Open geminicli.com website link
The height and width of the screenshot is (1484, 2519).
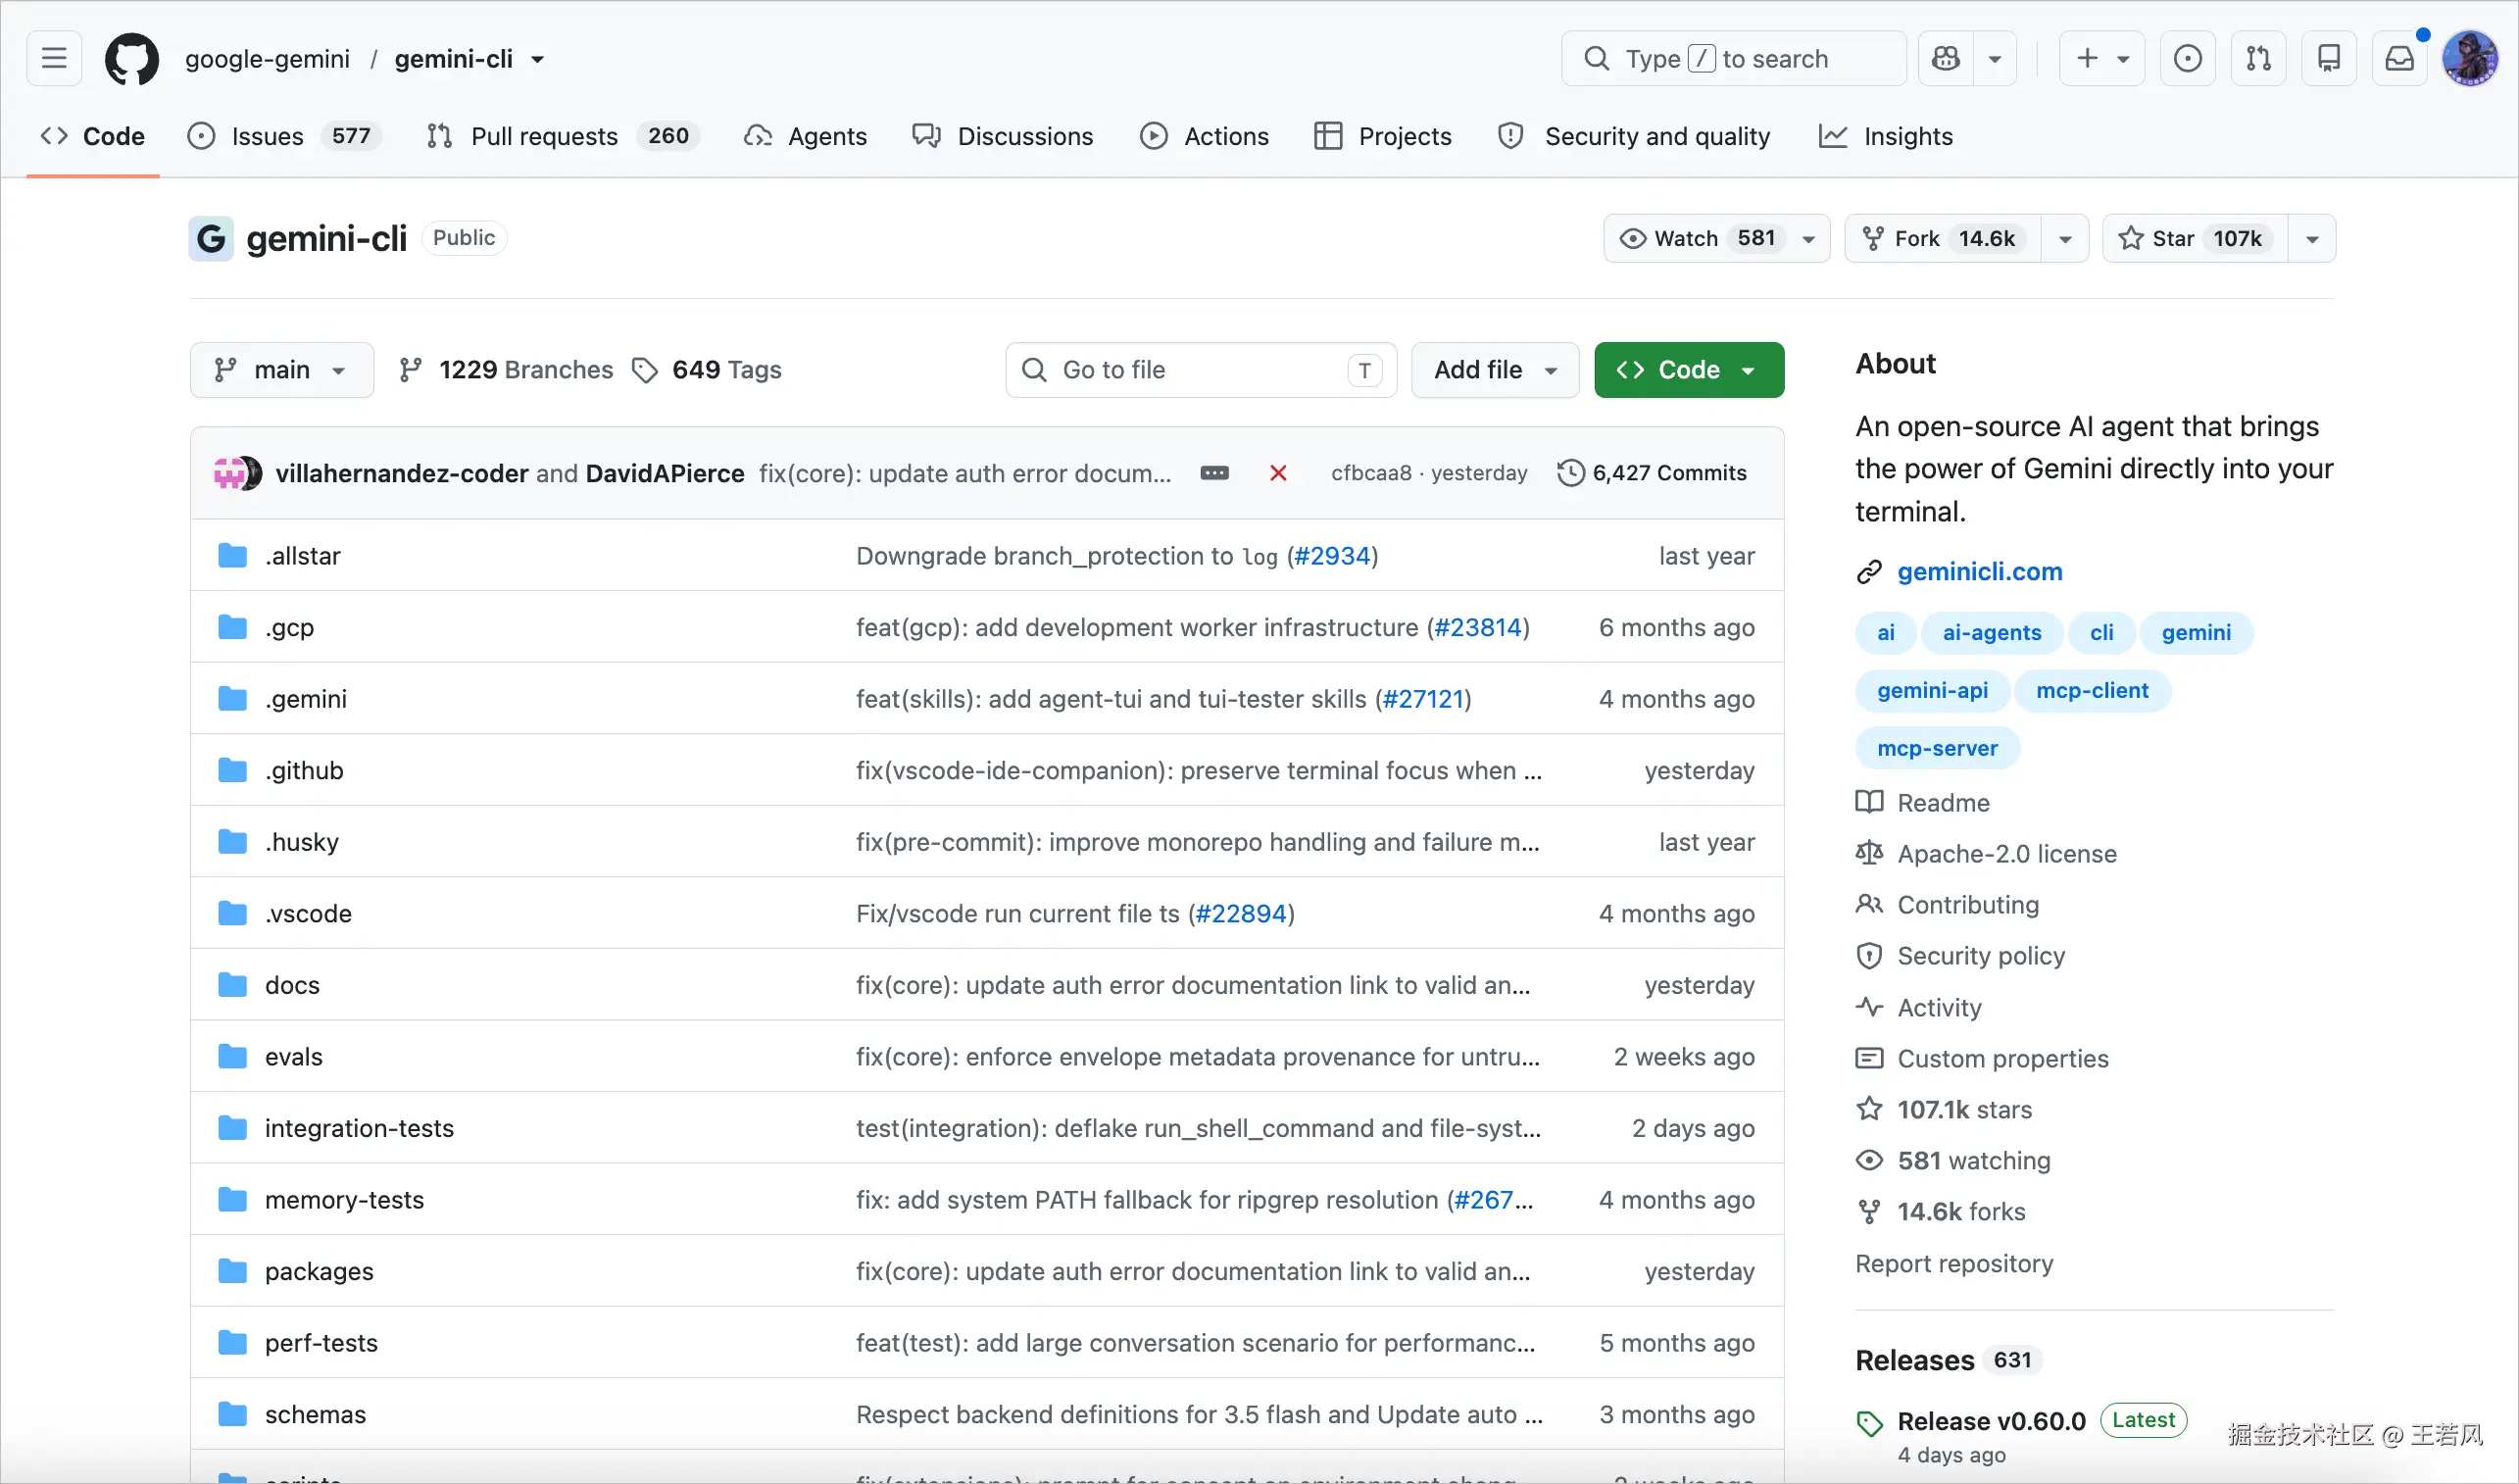1980,572
